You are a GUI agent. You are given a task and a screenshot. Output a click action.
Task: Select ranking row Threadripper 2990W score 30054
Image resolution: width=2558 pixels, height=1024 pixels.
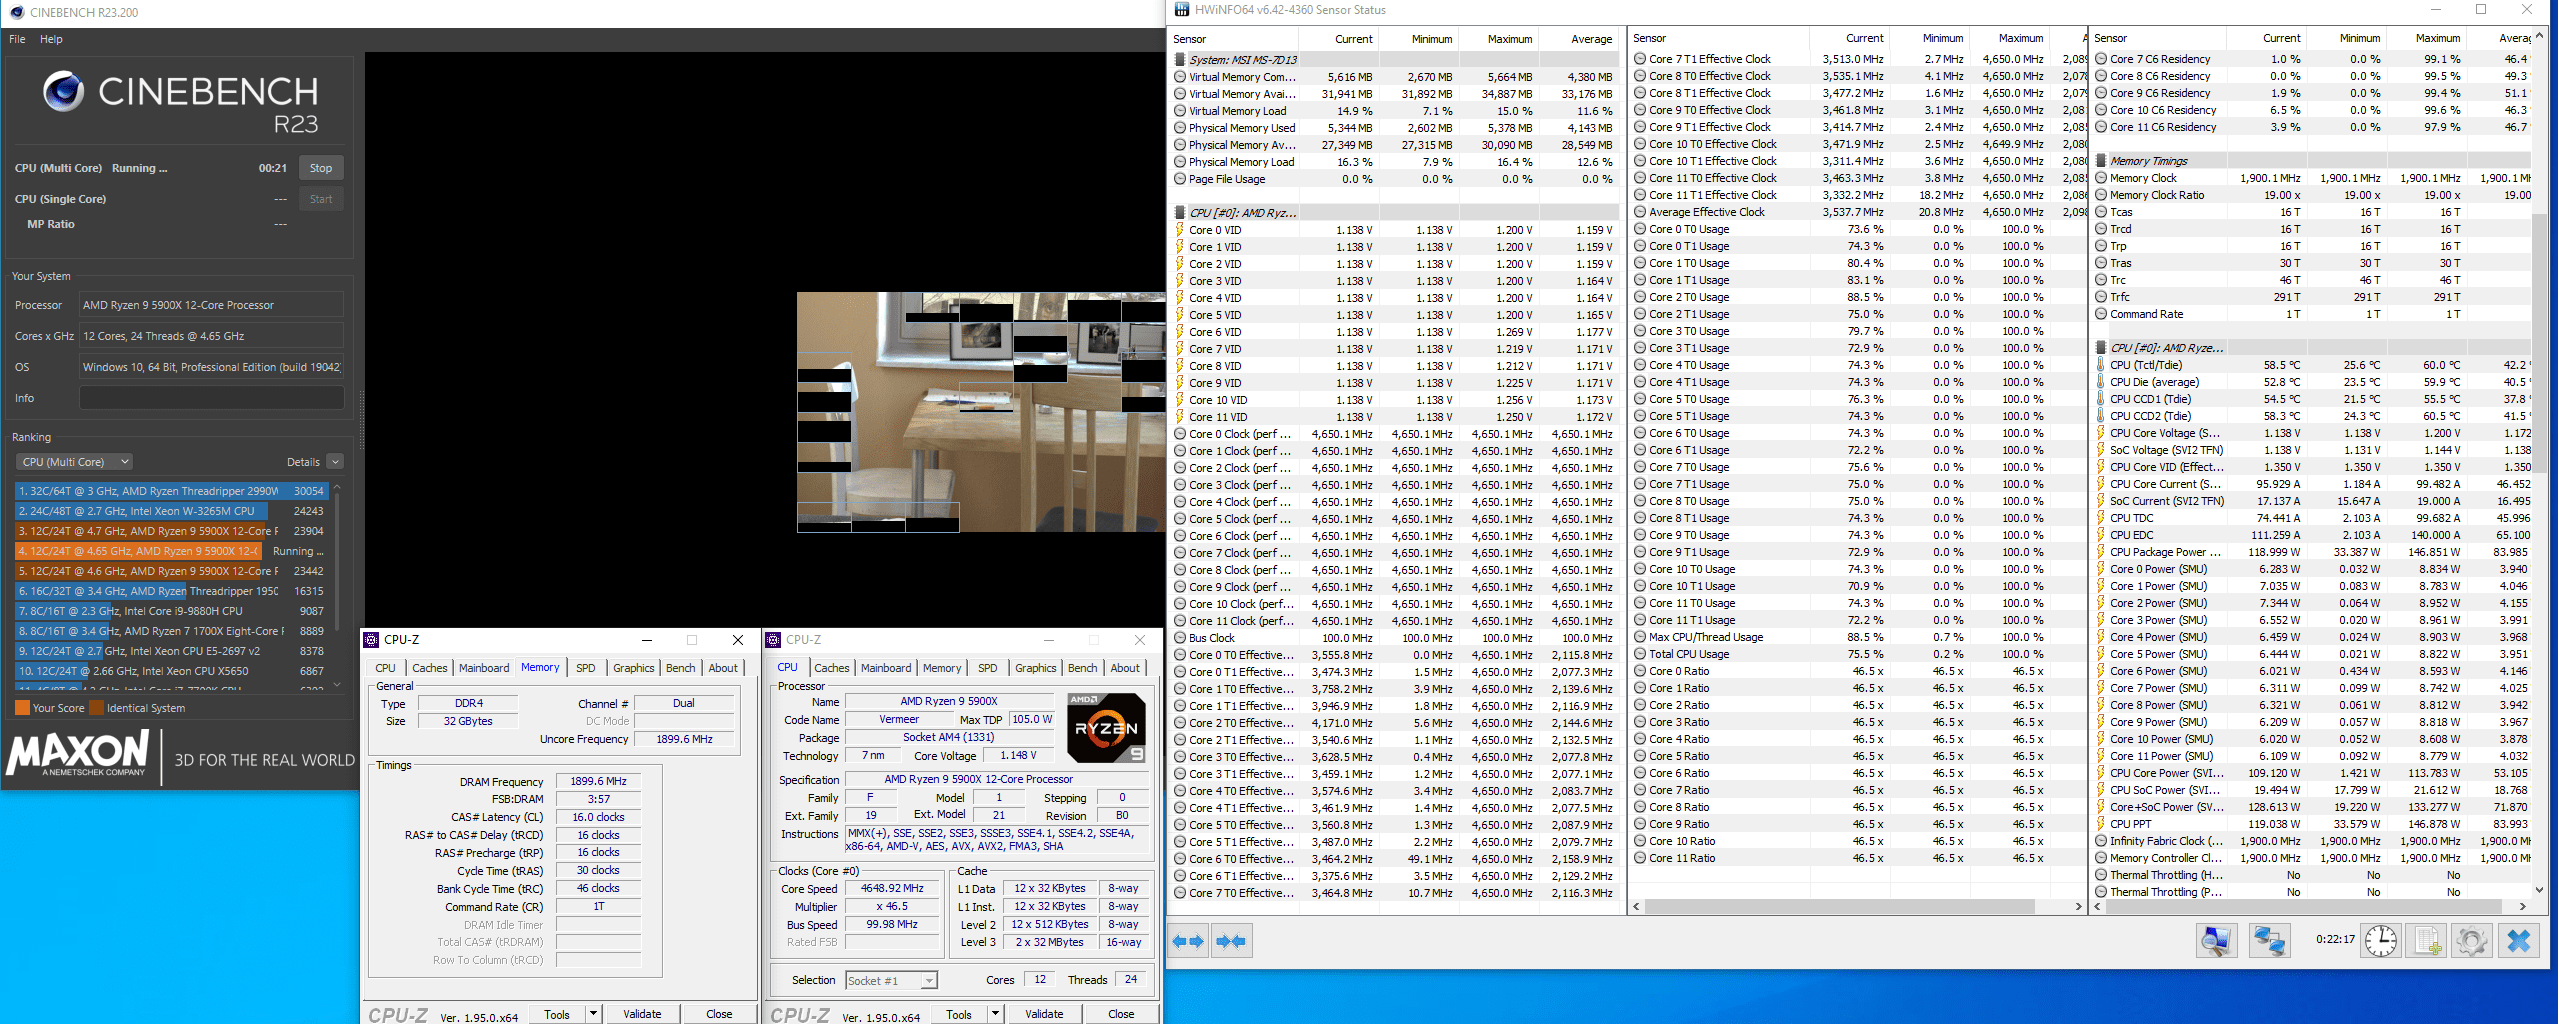click(171, 491)
